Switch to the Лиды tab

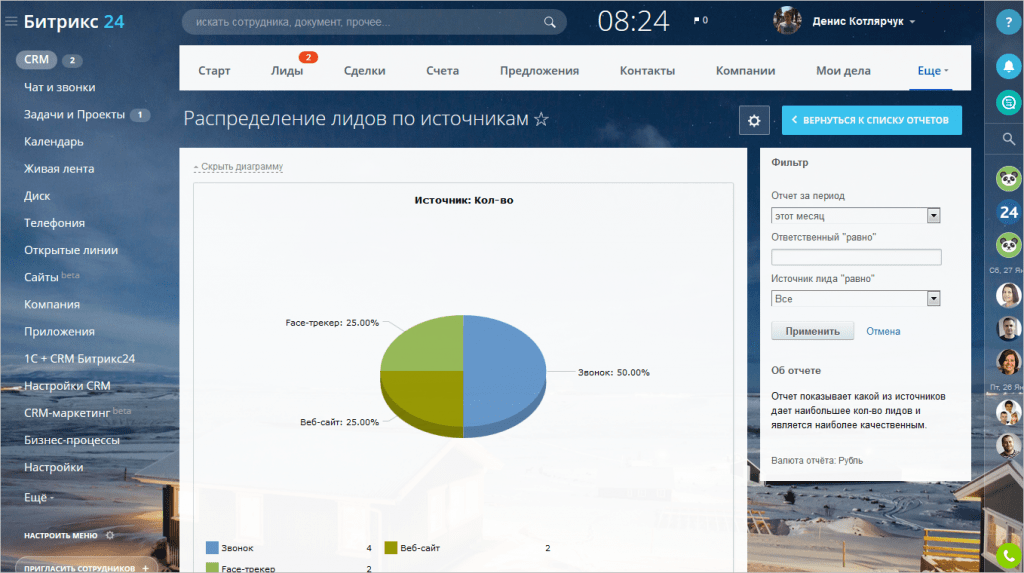(287, 71)
